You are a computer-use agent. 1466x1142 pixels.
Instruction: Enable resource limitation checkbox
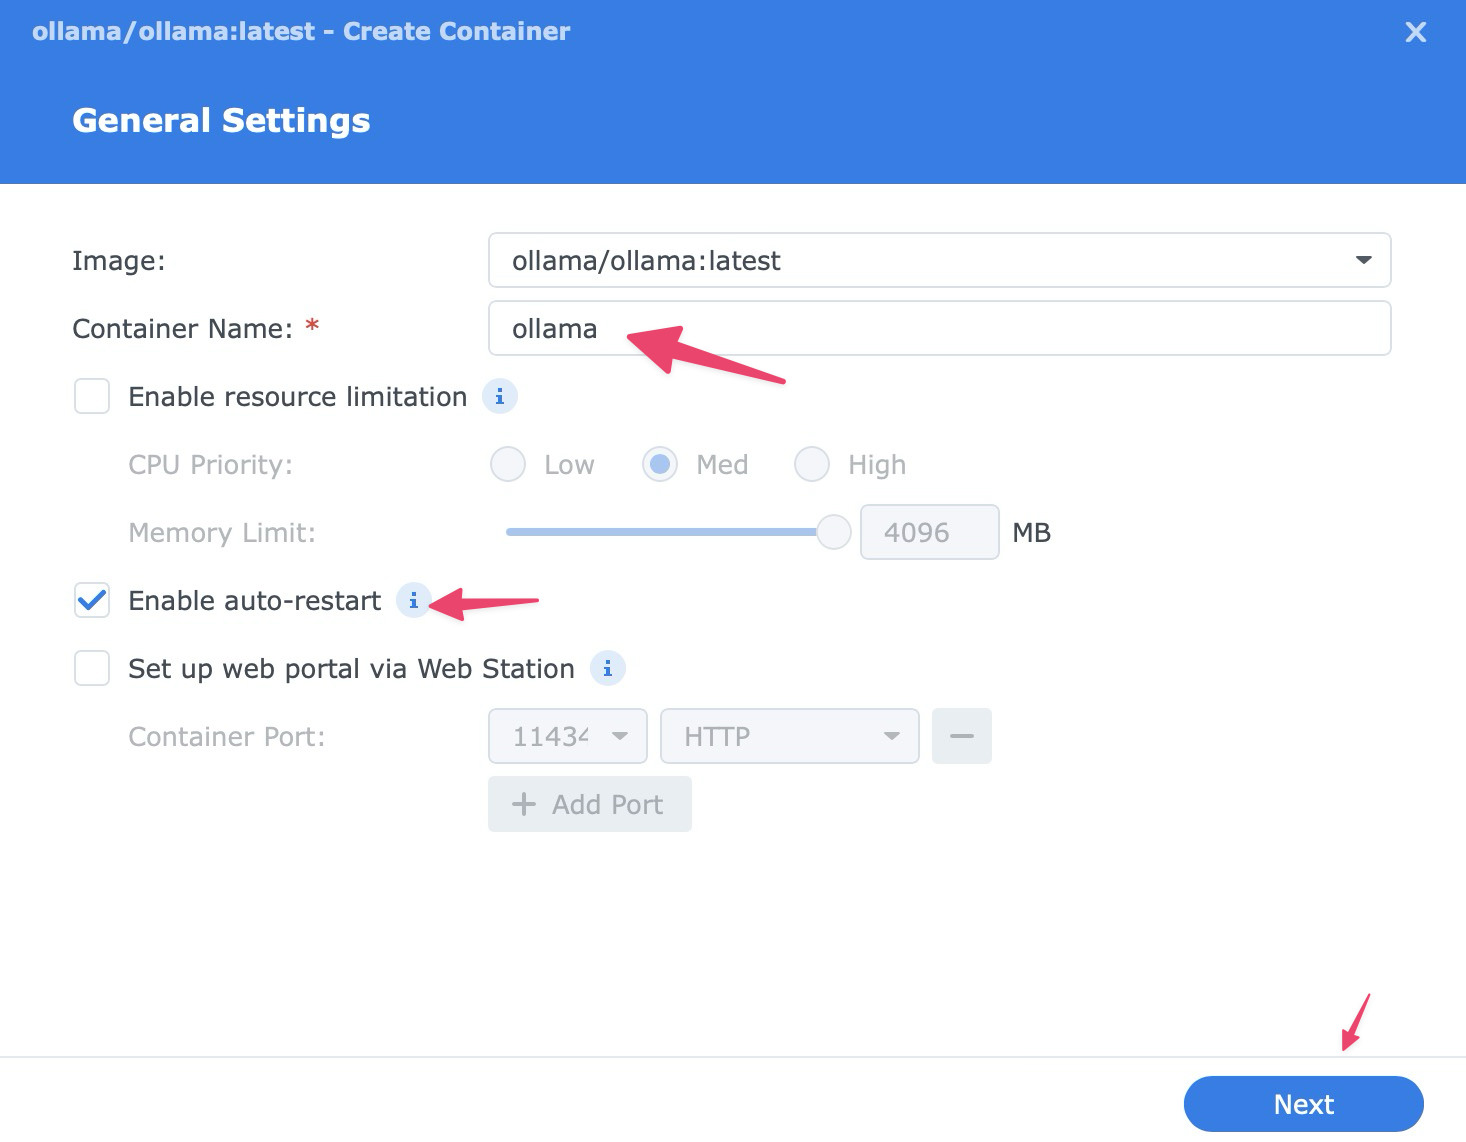pos(91,396)
